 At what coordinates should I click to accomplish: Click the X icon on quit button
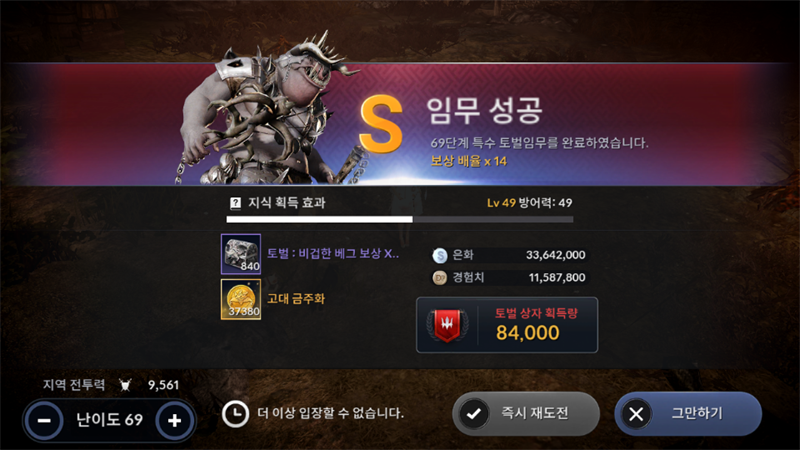coord(636,414)
